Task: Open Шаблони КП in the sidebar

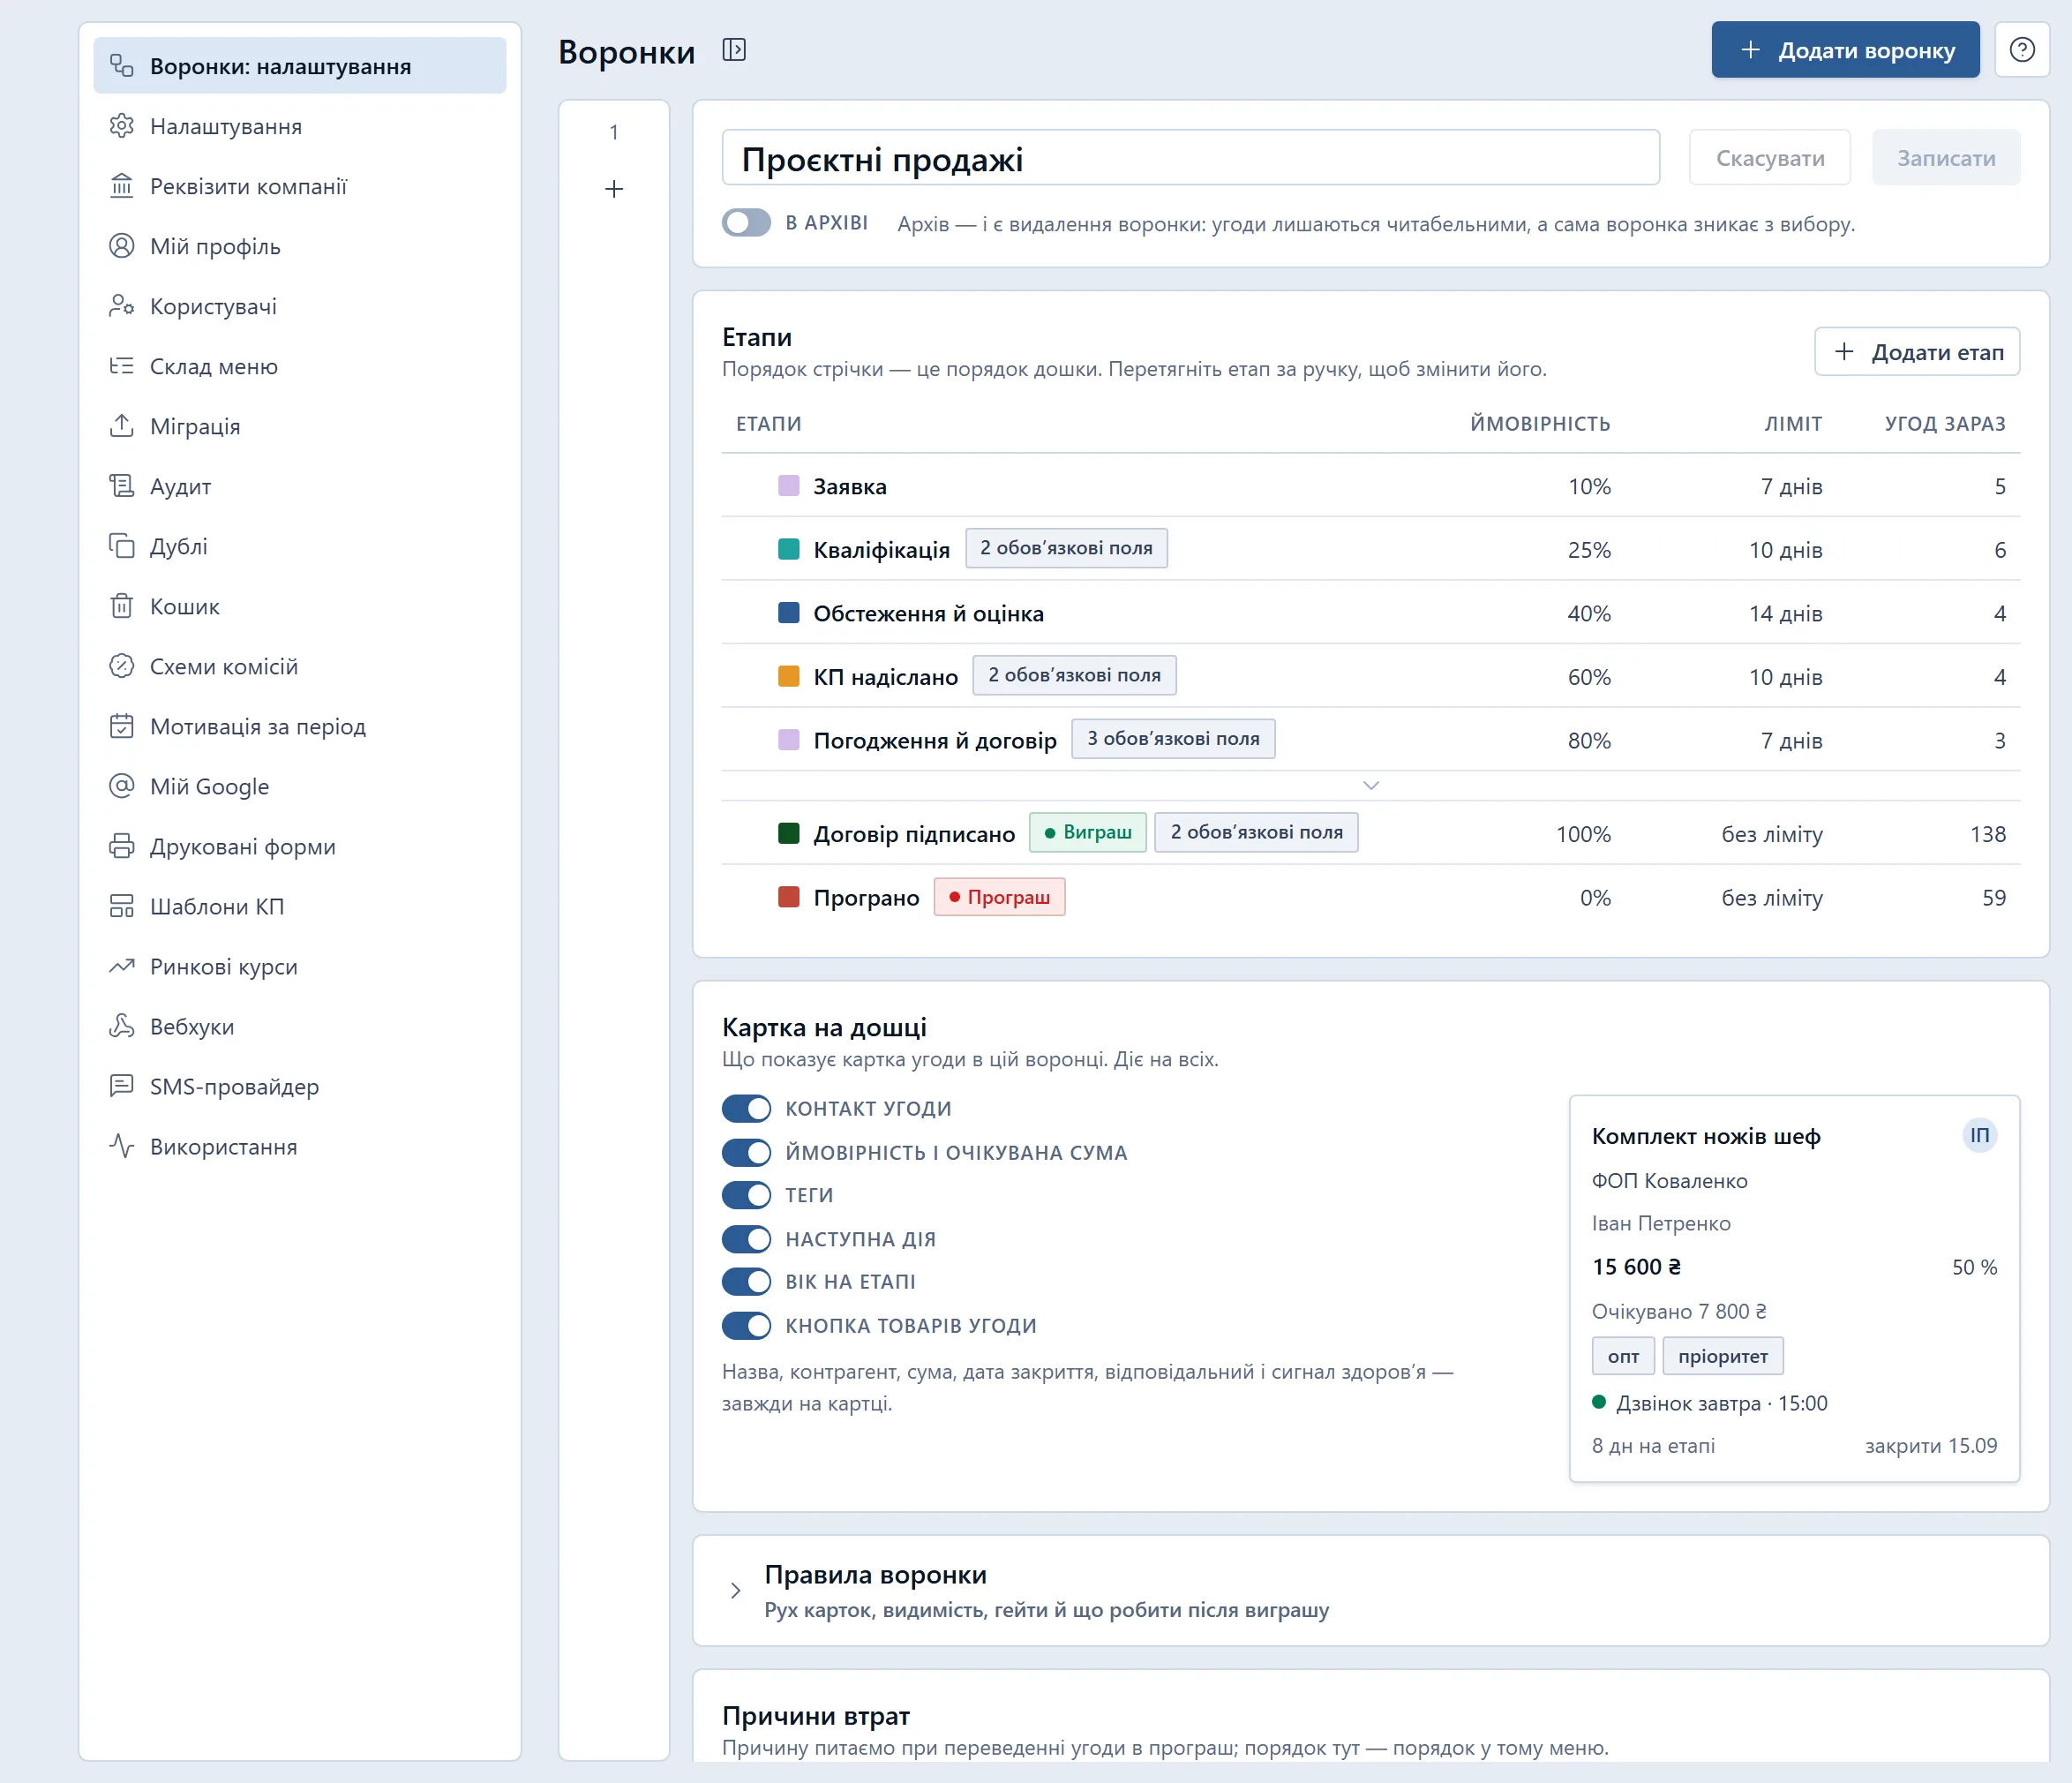Action: tap(300, 906)
